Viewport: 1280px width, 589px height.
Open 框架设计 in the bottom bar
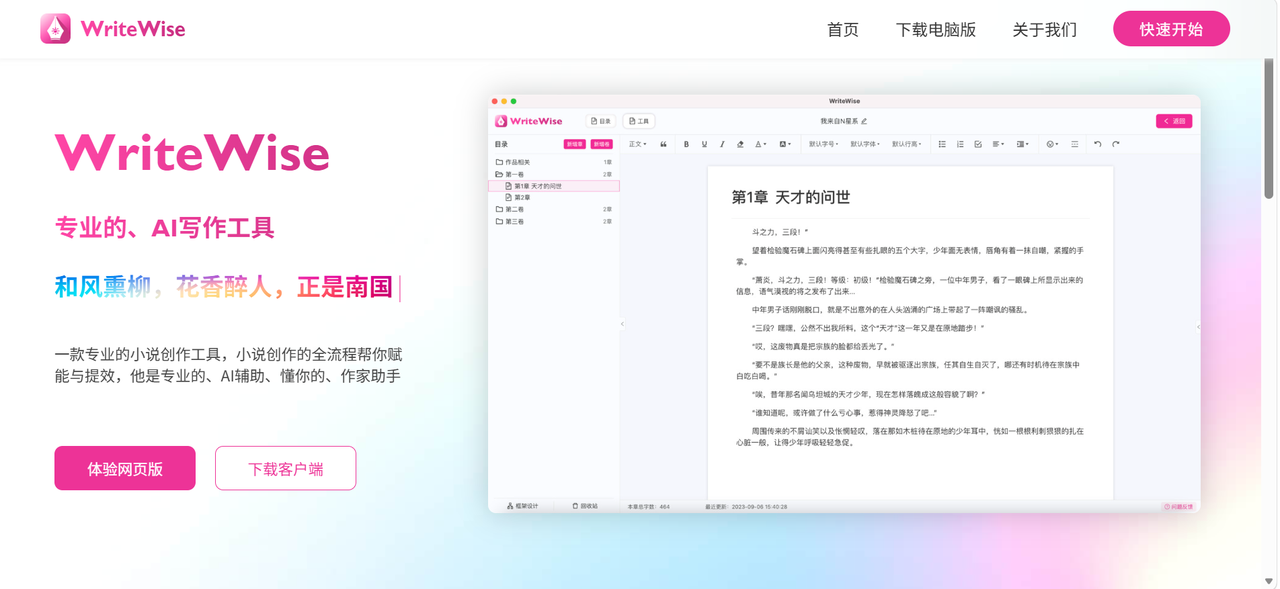522,506
